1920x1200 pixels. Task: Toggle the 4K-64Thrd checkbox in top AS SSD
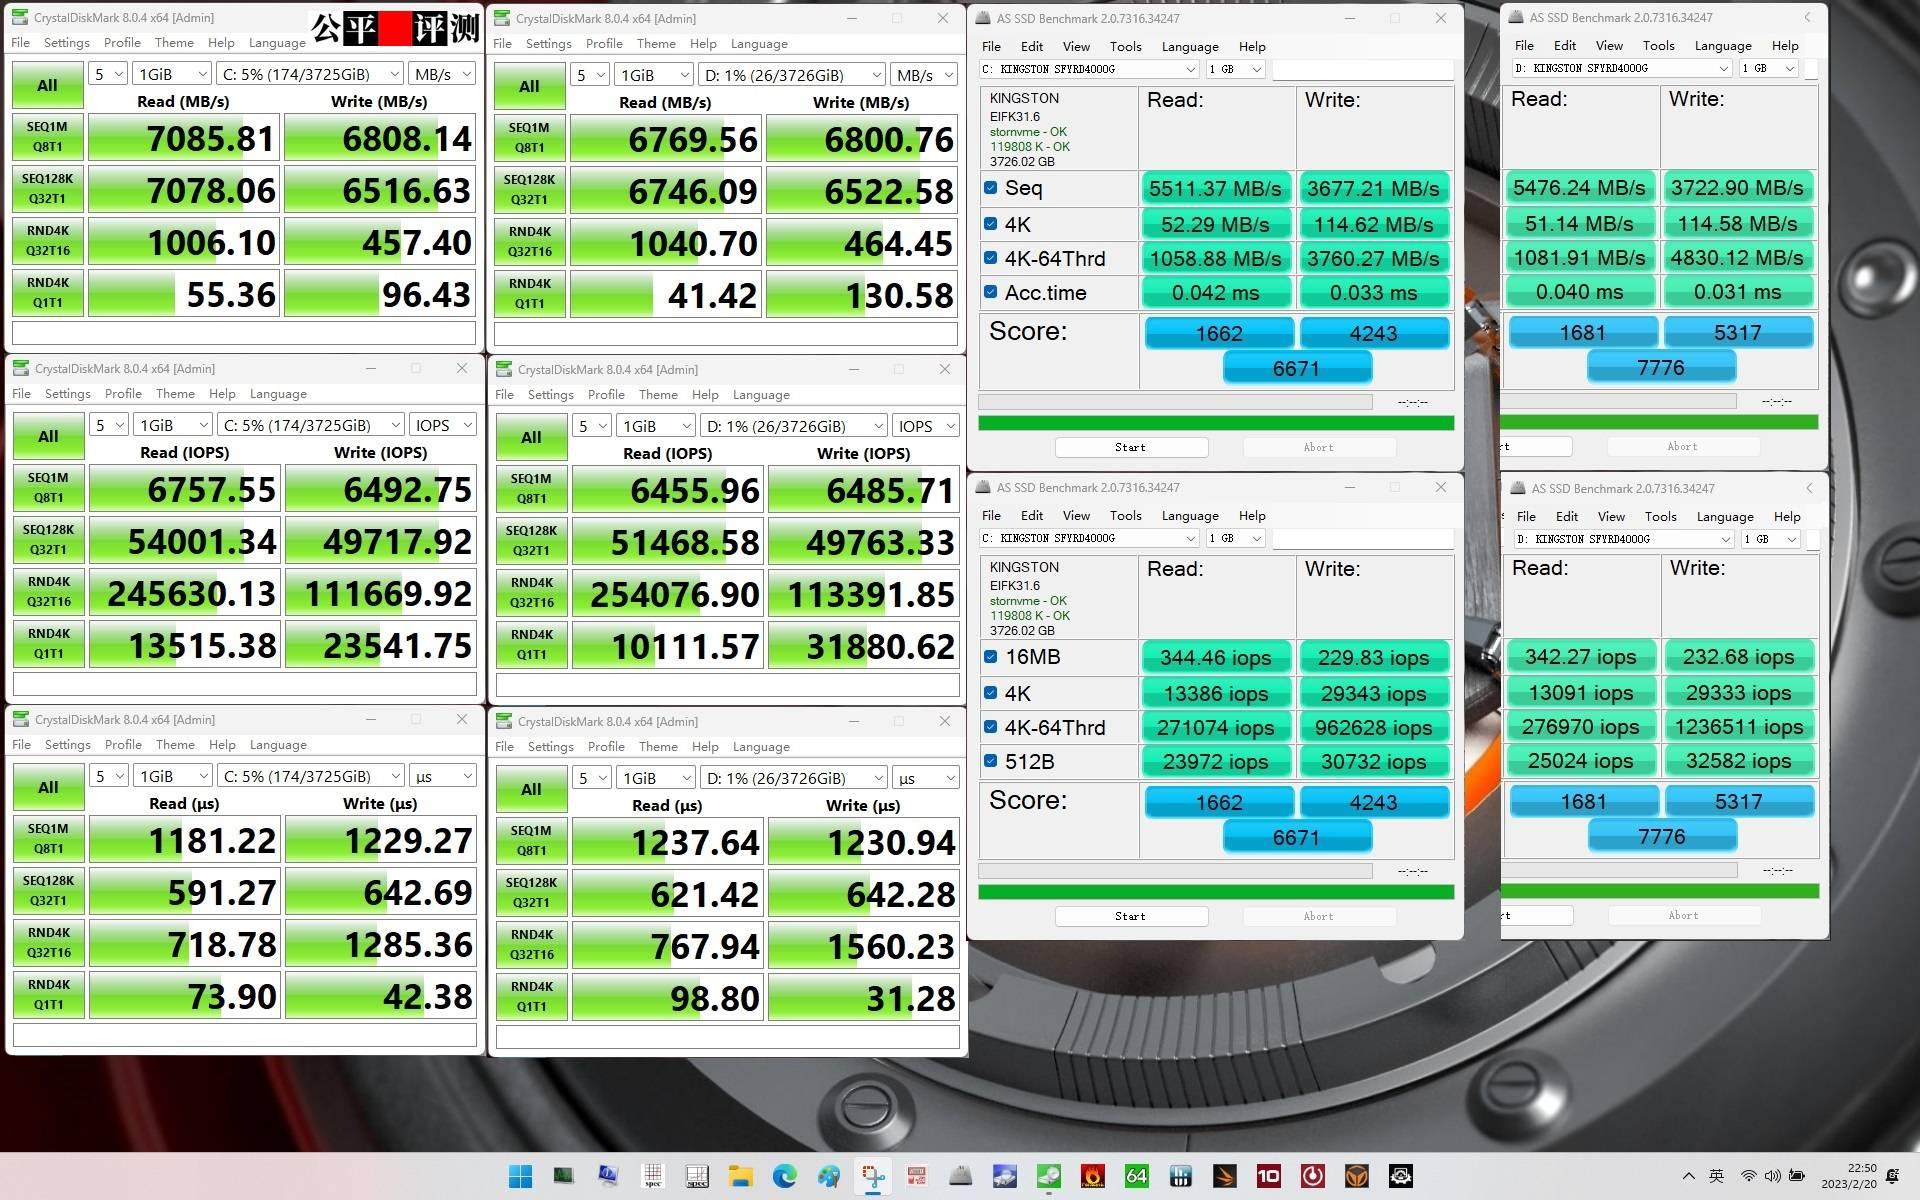[x=990, y=258]
